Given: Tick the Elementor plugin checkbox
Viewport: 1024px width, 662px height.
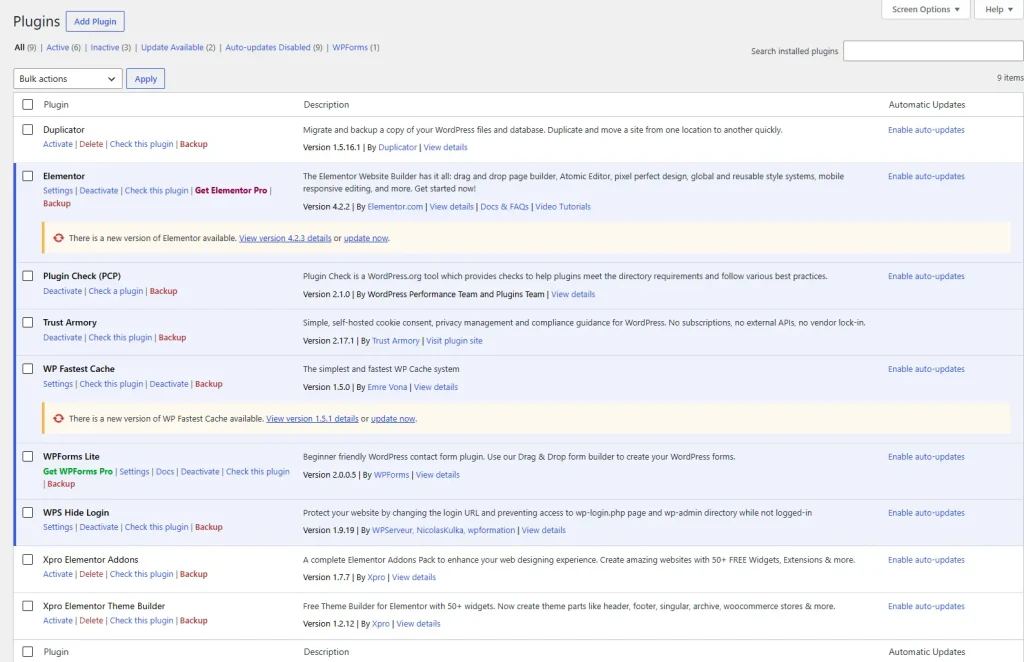Looking at the screenshot, I should tap(27, 176).
